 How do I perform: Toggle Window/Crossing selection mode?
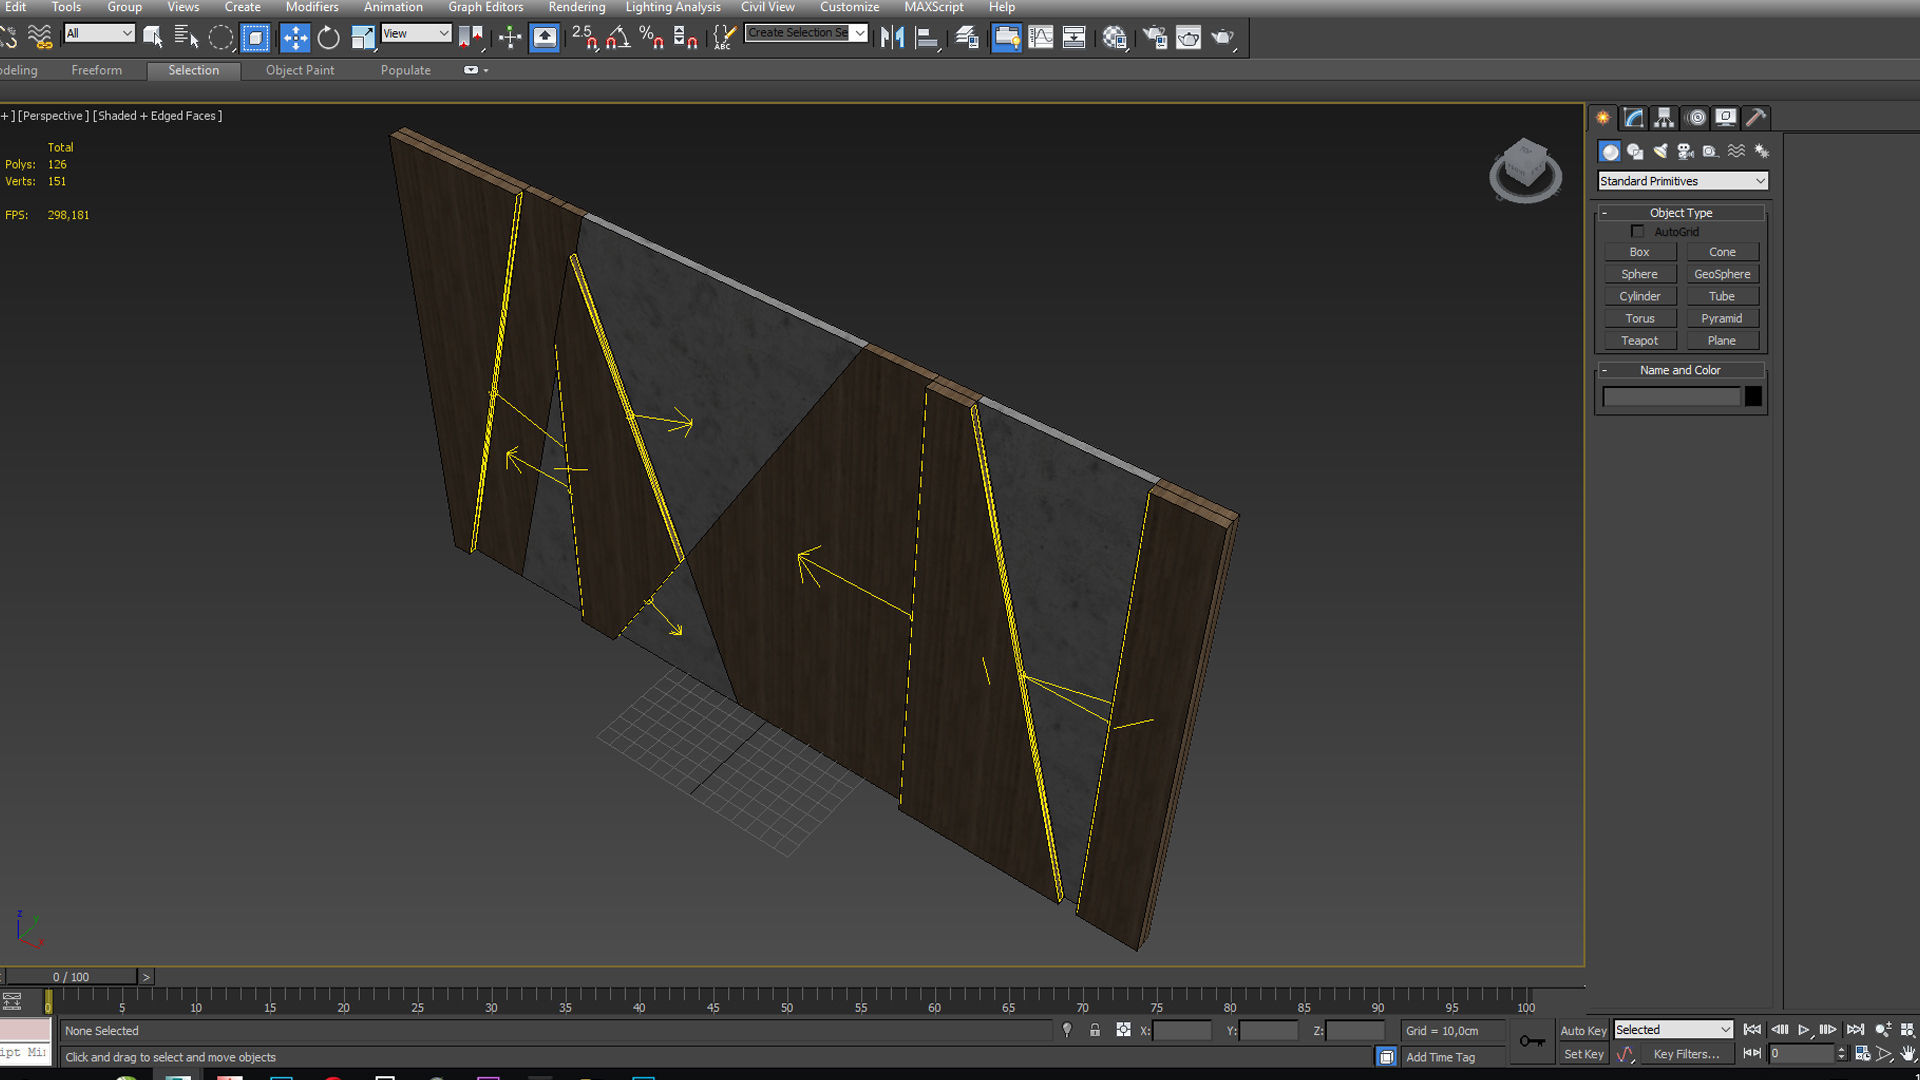click(256, 38)
